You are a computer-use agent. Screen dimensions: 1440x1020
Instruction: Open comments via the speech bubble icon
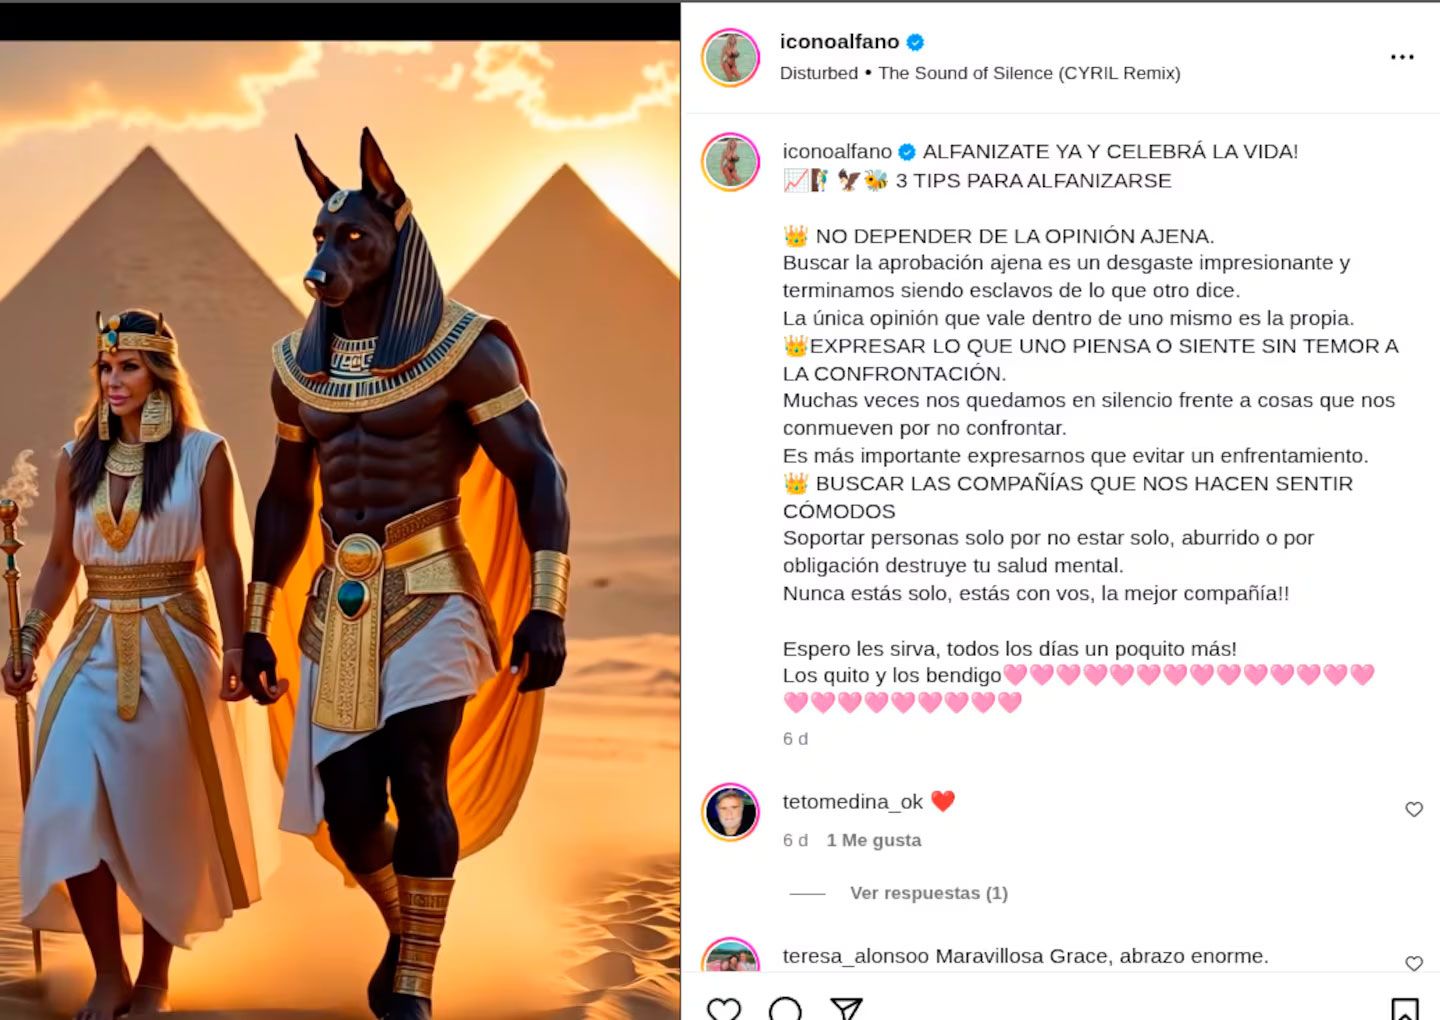[785, 1008]
